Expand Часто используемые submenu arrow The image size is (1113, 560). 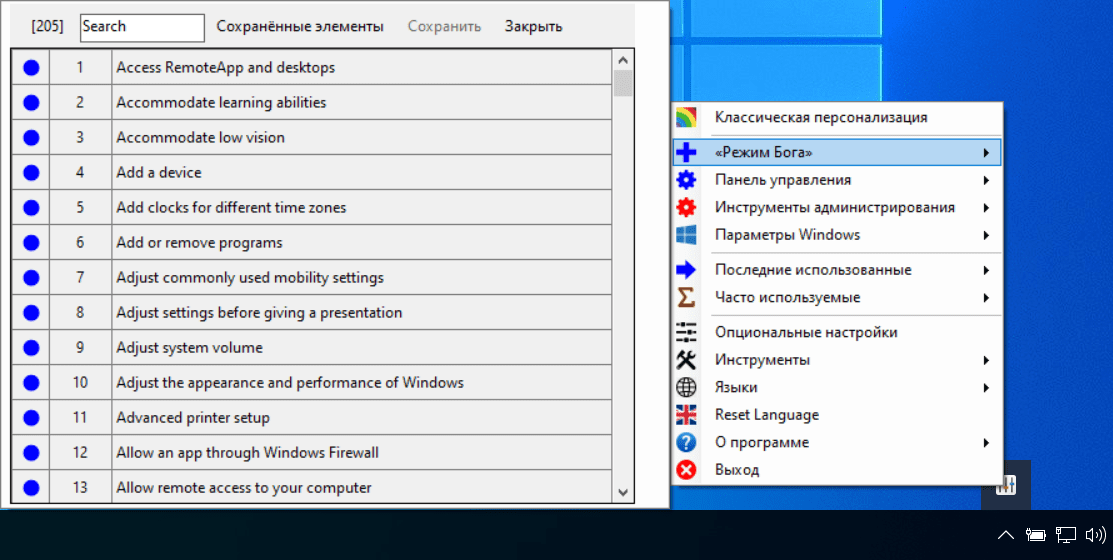(986, 298)
